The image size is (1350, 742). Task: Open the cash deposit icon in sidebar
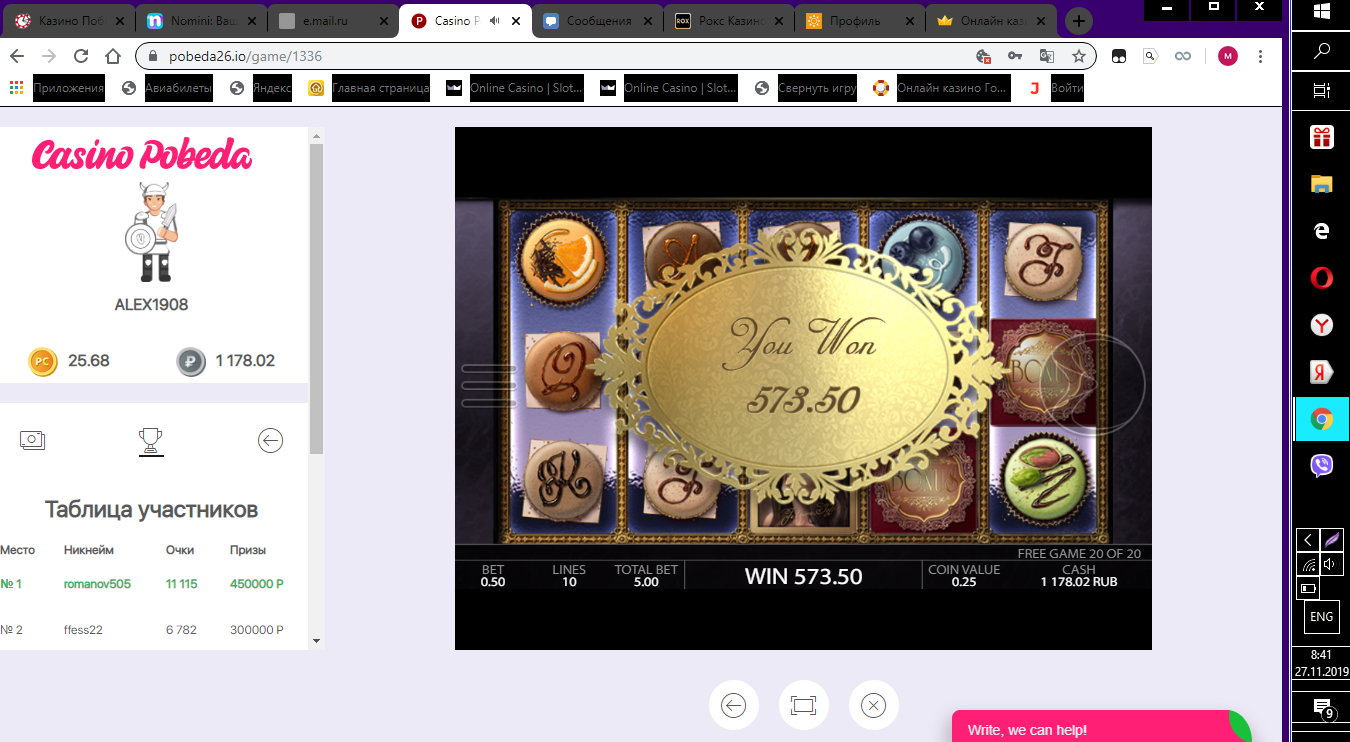32,440
